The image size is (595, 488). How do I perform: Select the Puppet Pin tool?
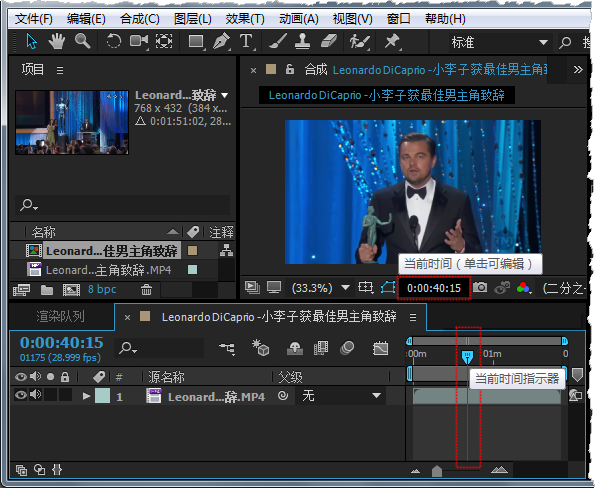click(x=392, y=41)
